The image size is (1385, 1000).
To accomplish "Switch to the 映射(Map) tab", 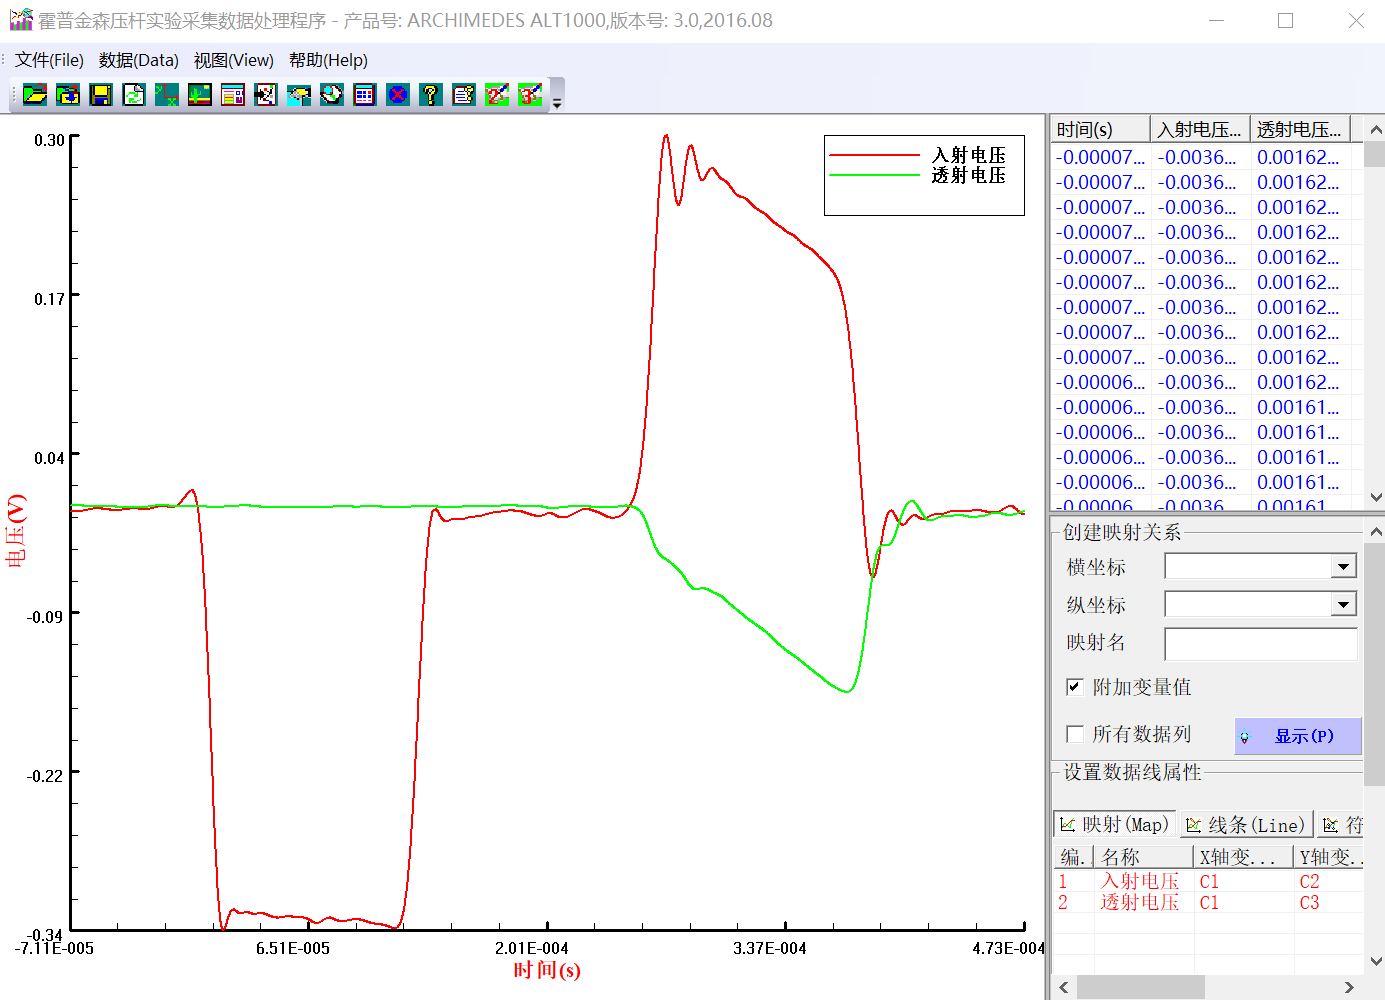I will (1115, 824).
